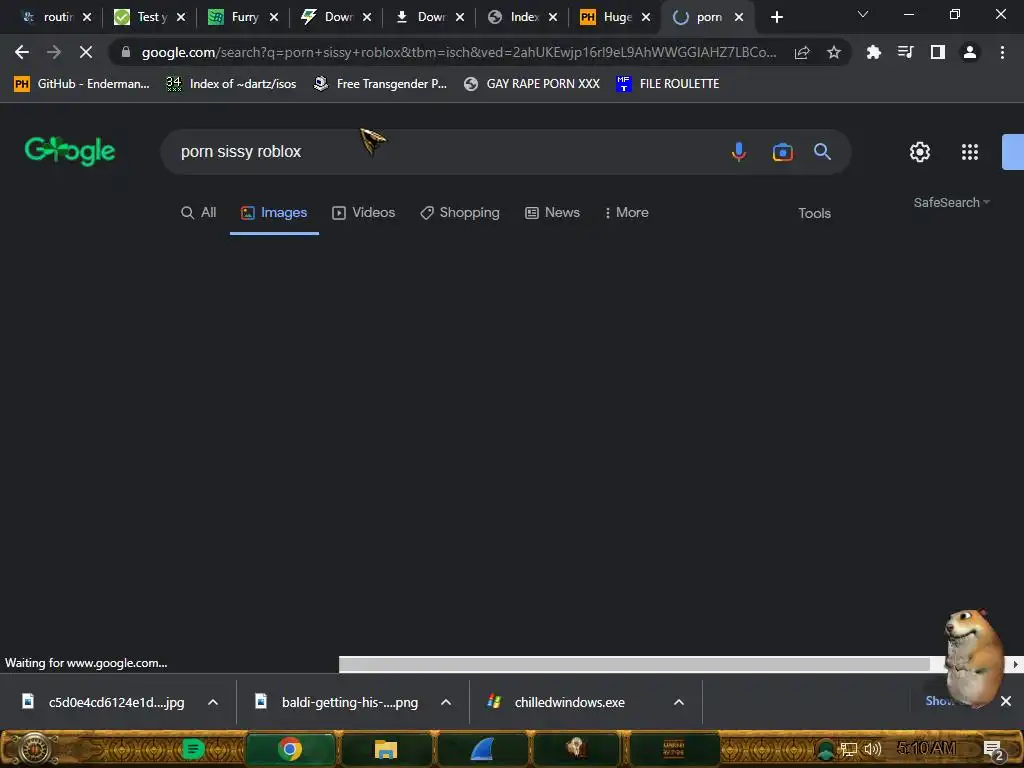Image resolution: width=1024 pixels, height=768 pixels.
Task: Switch to Shopping results
Action: 460,213
